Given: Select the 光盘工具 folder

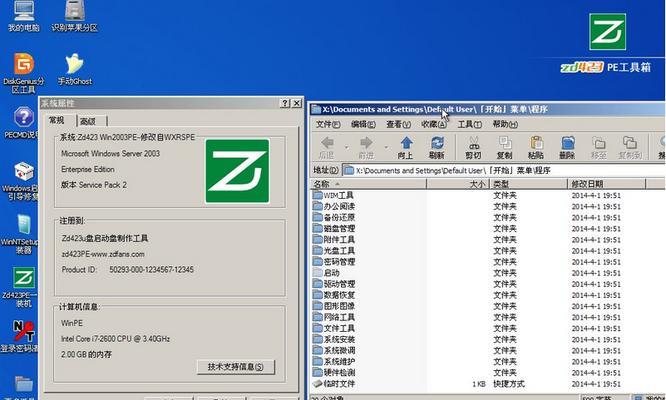Looking at the screenshot, I should click(x=333, y=251).
